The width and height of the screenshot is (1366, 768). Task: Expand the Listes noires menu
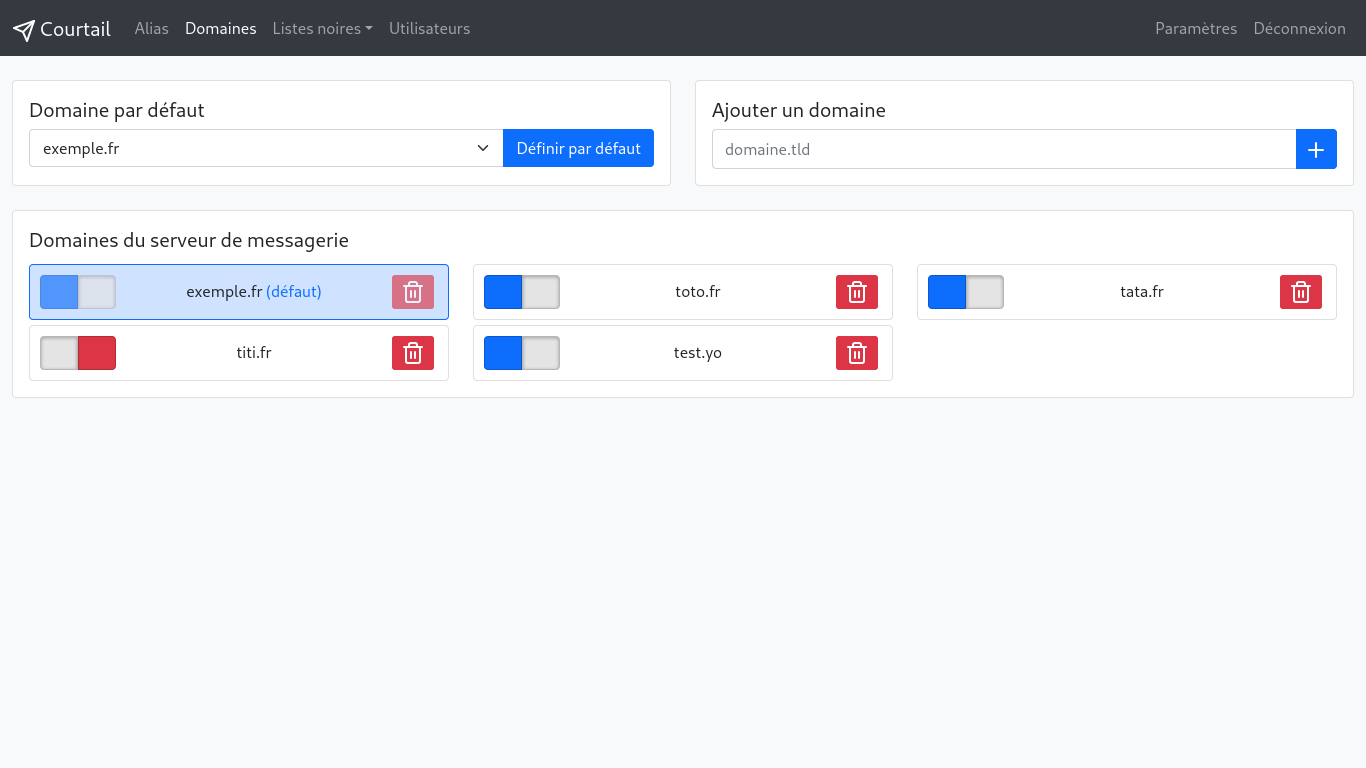click(322, 28)
